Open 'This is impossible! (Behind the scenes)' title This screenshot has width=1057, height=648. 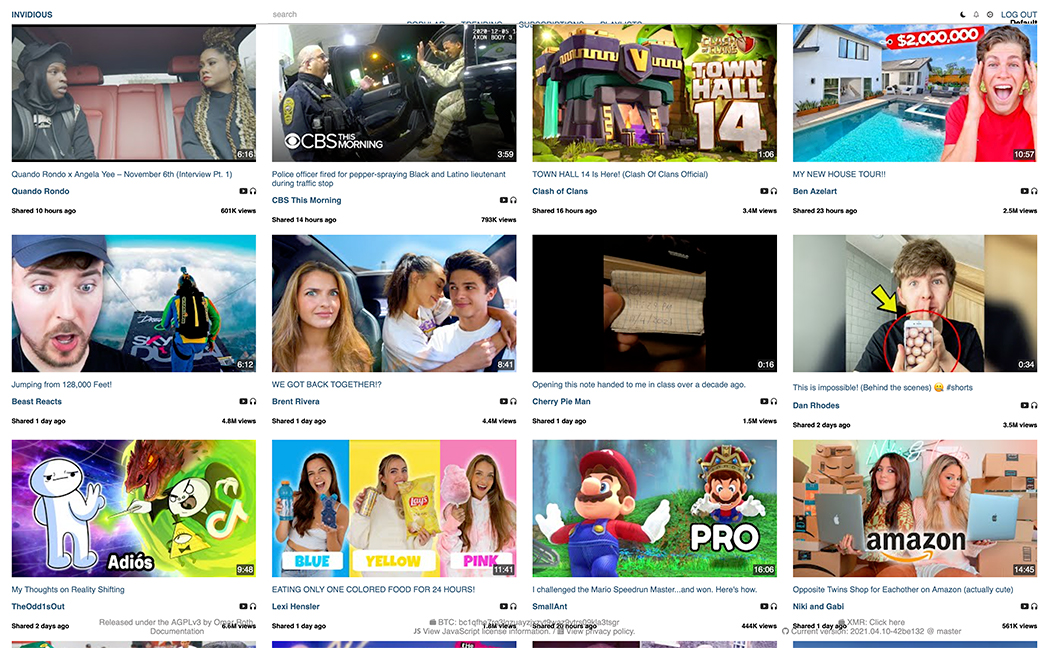click(882, 388)
